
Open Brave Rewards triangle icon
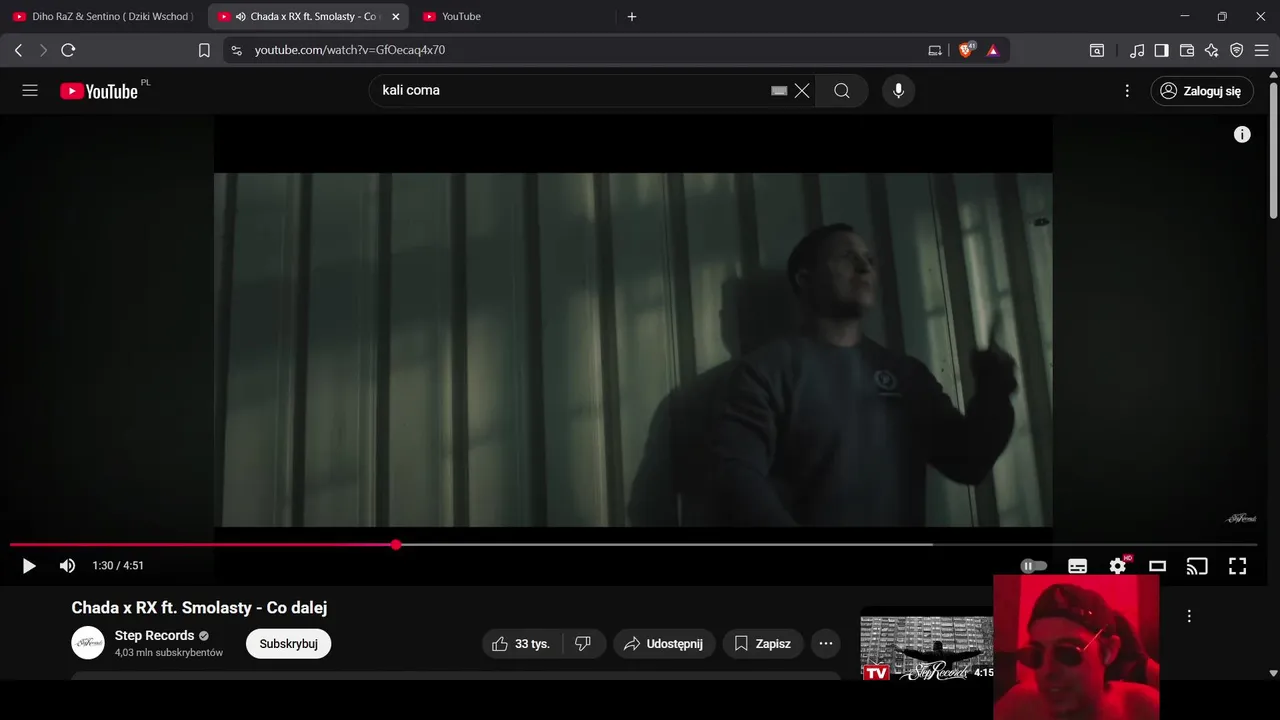pos(993,50)
